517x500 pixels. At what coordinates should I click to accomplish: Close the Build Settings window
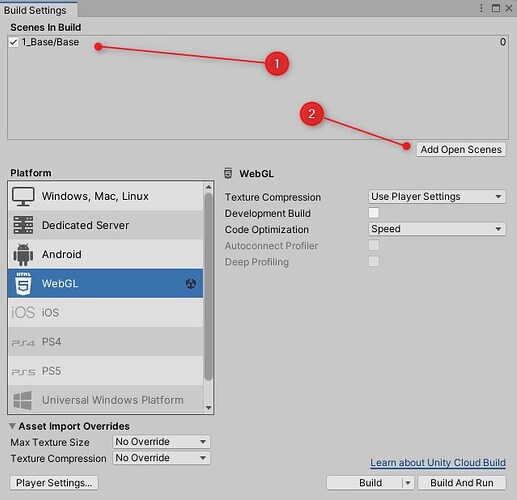509,8
